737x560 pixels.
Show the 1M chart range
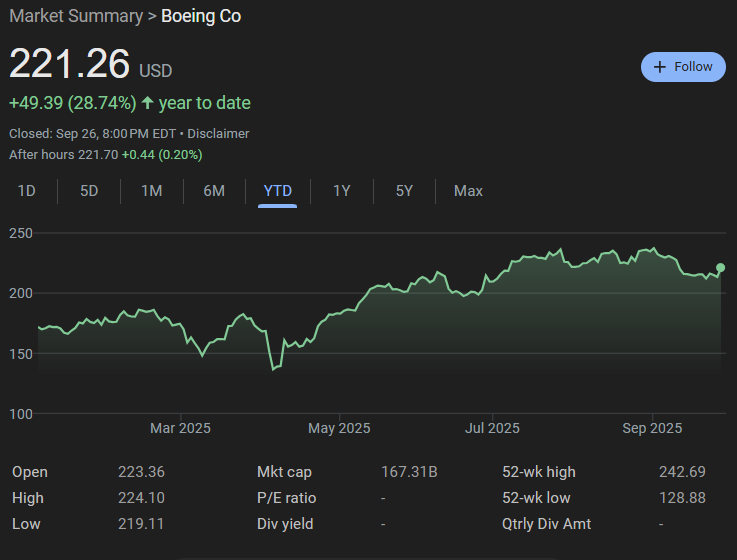151,190
